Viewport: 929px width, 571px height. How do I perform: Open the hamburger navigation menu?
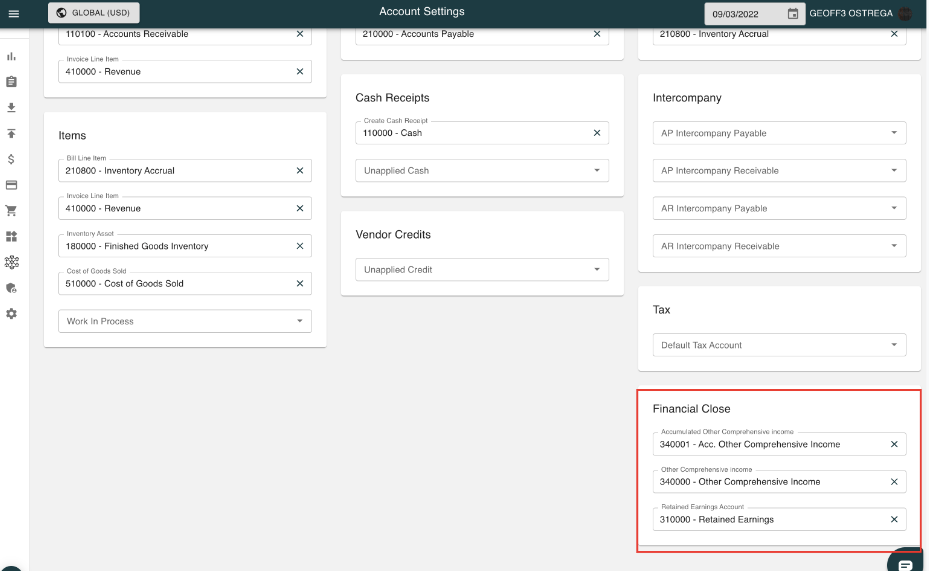[14, 14]
